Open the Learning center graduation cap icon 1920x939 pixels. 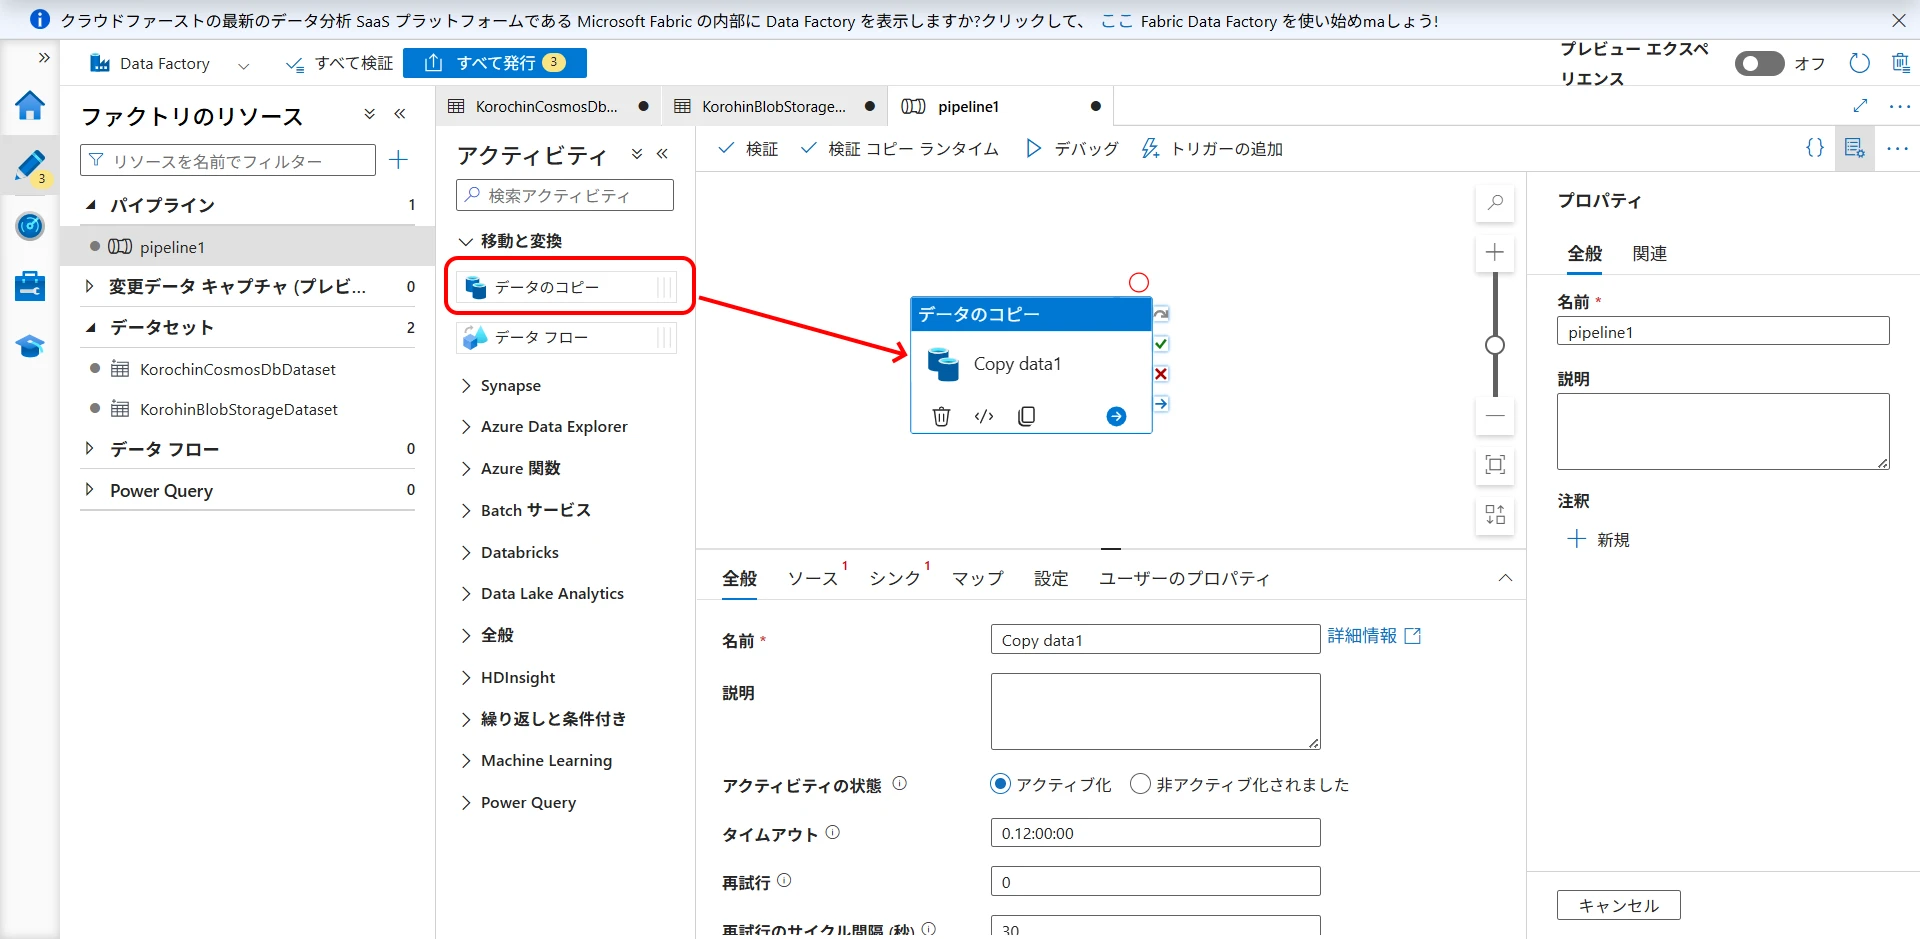30,347
